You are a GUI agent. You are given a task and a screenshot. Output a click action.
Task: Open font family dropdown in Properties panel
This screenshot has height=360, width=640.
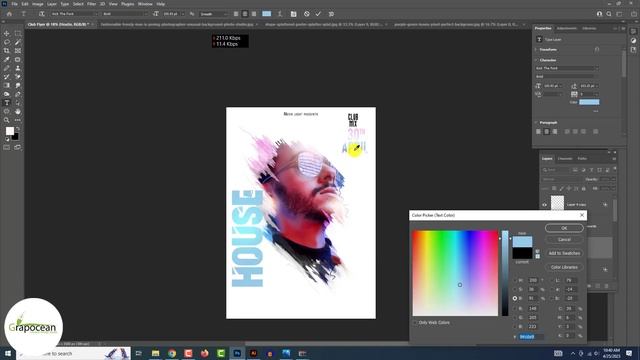(567, 68)
